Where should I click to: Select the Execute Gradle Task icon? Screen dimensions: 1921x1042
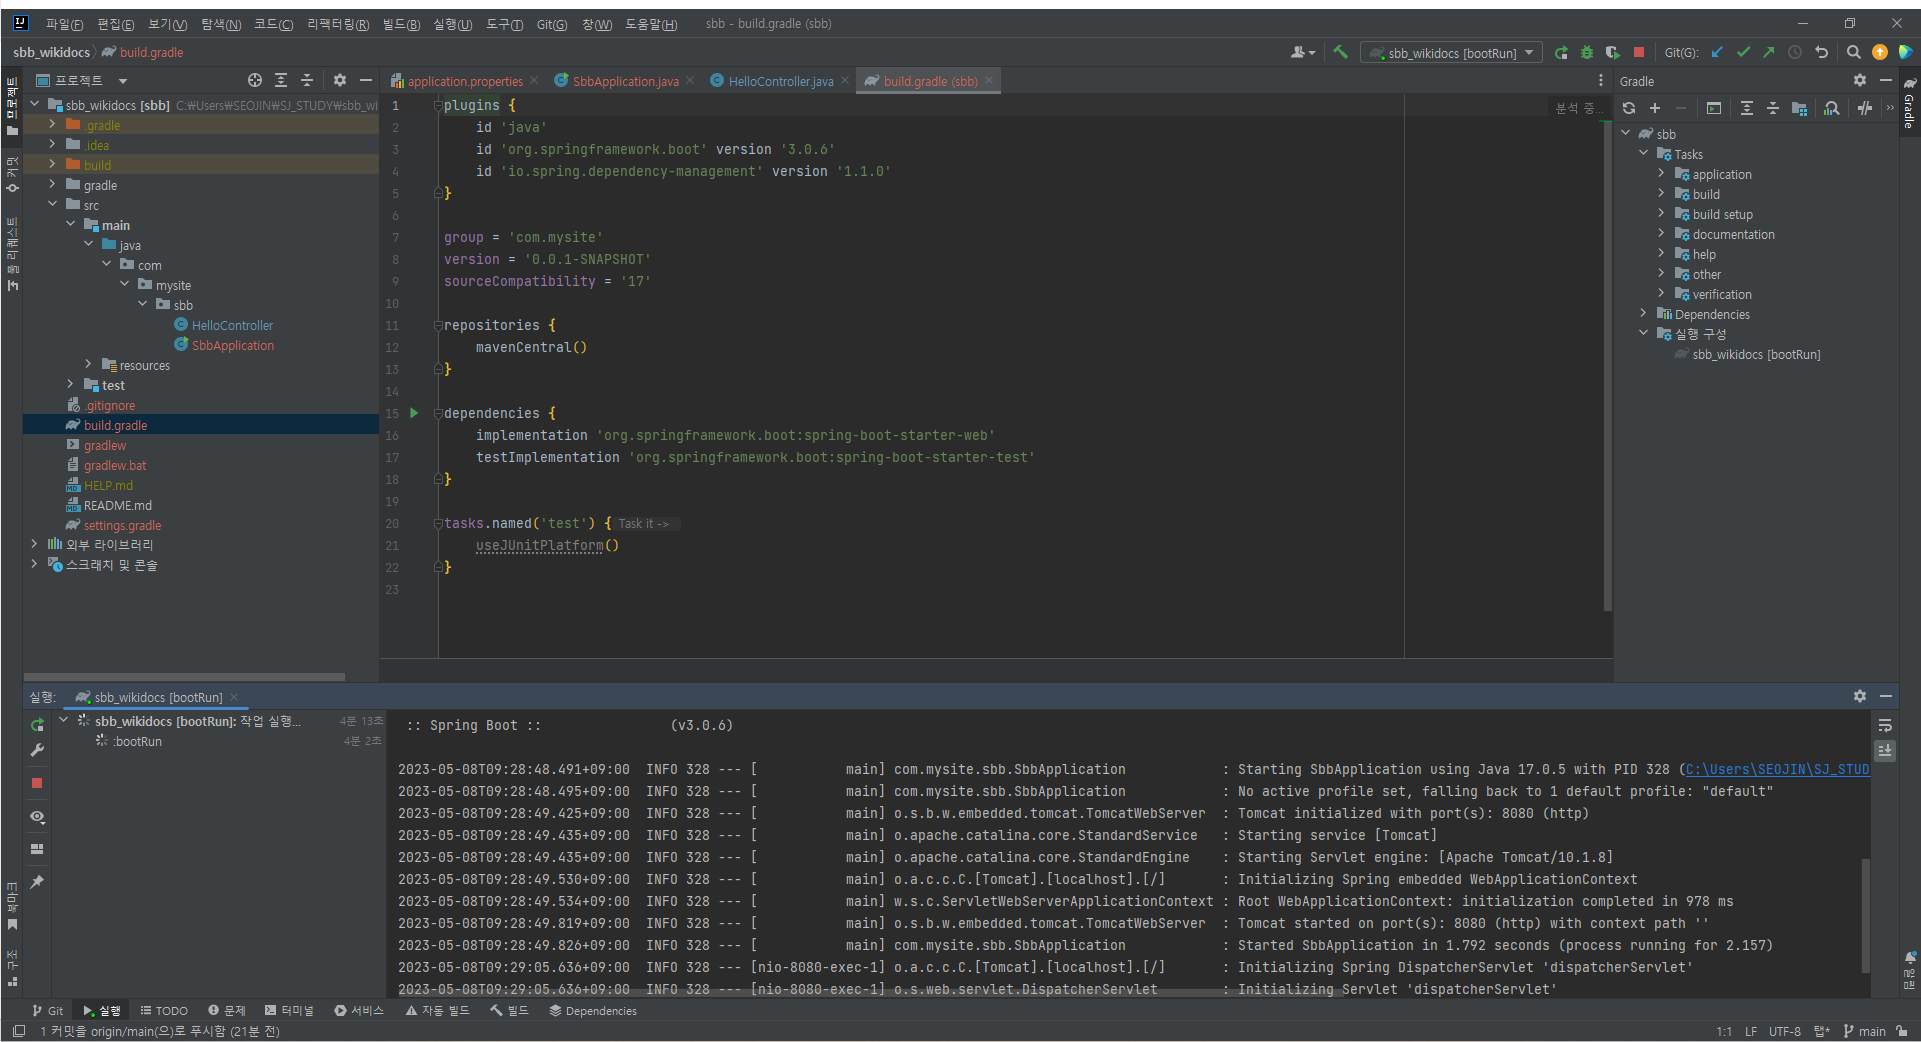click(x=1714, y=108)
